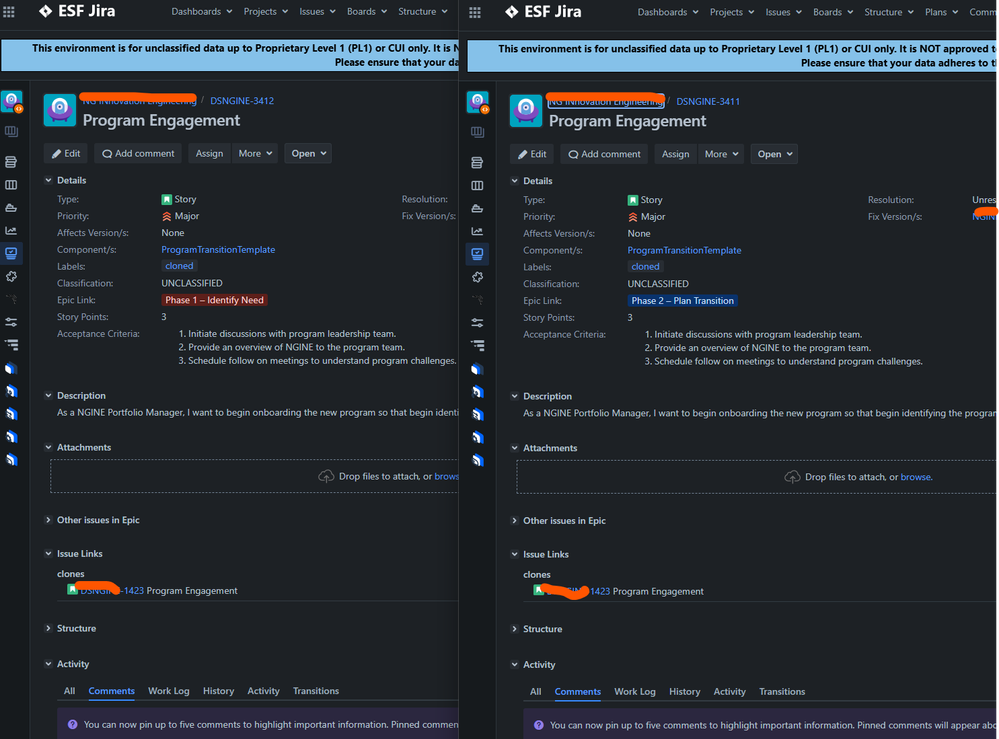Click the project avatar atop the left sidebar
This screenshot has width=999, height=739.
click(12, 101)
